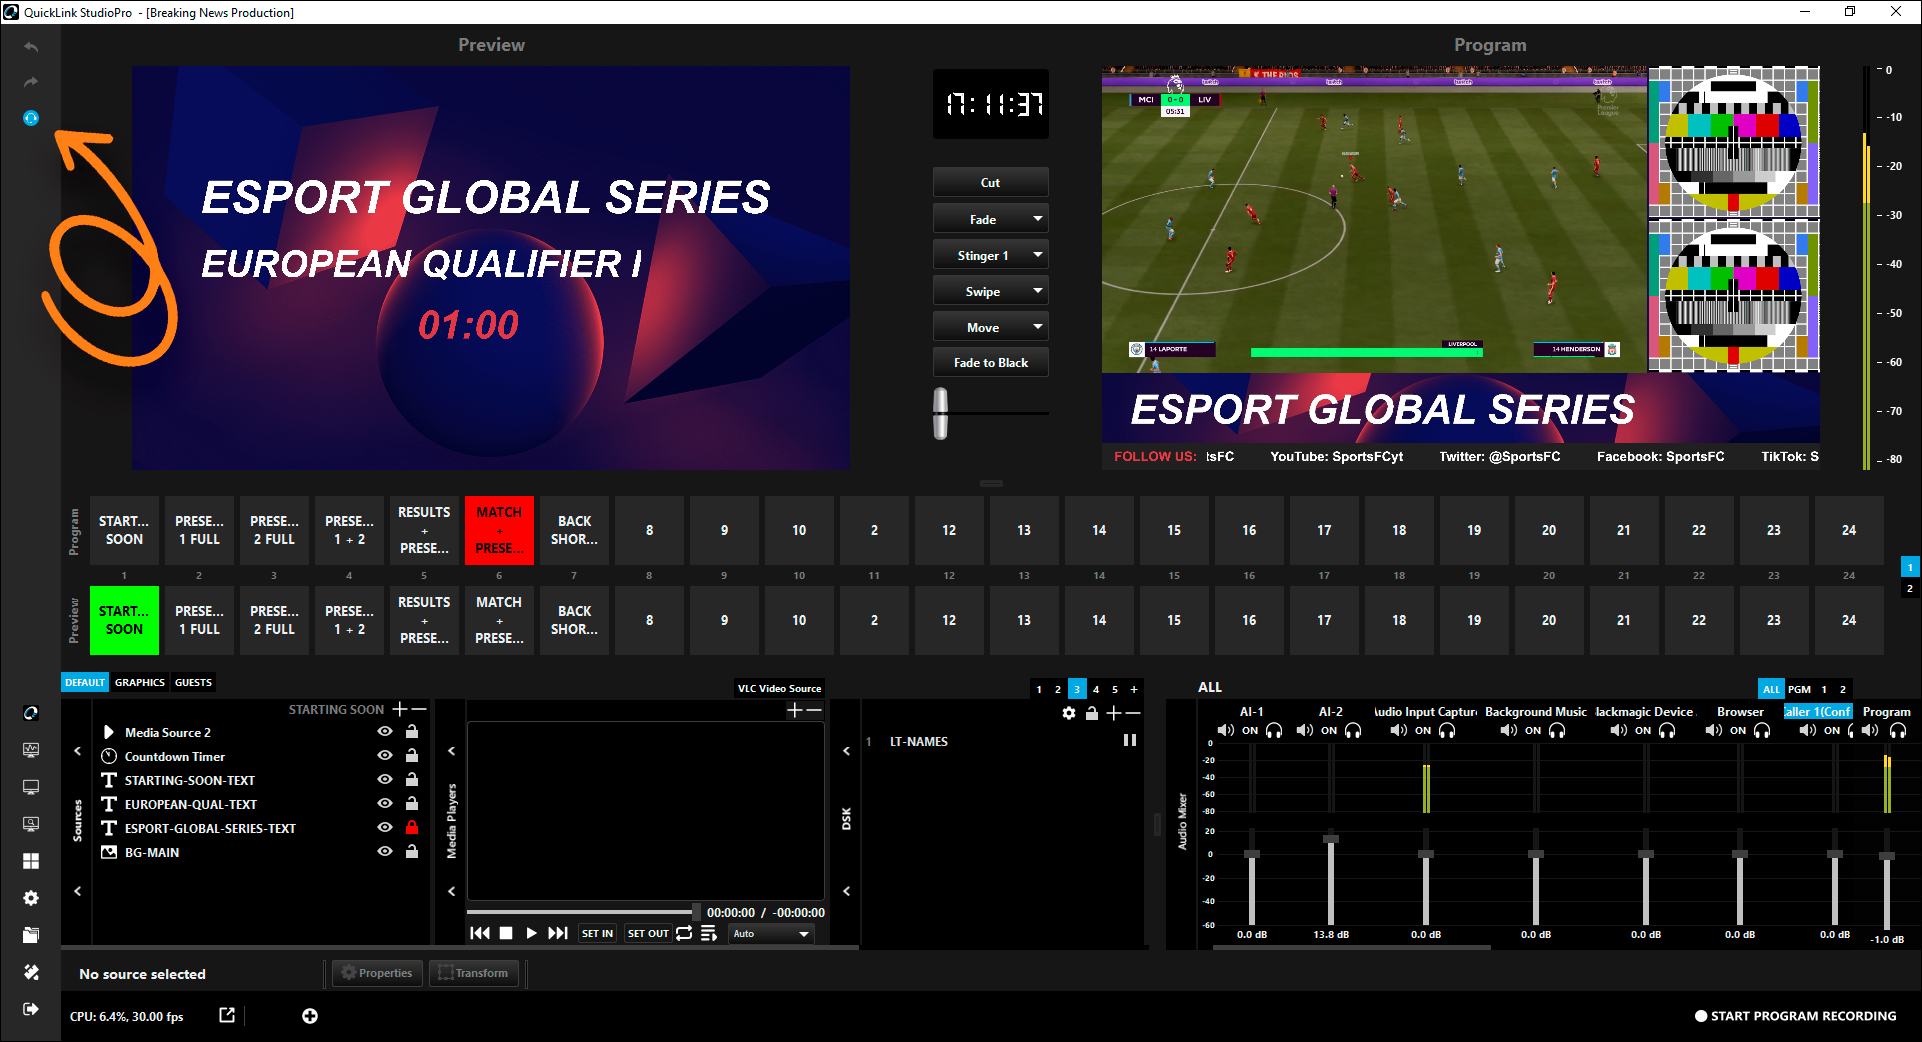Add a media player with the plus icon
The width and height of the screenshot is (1922, 1042).
click(x=794, y=710)
